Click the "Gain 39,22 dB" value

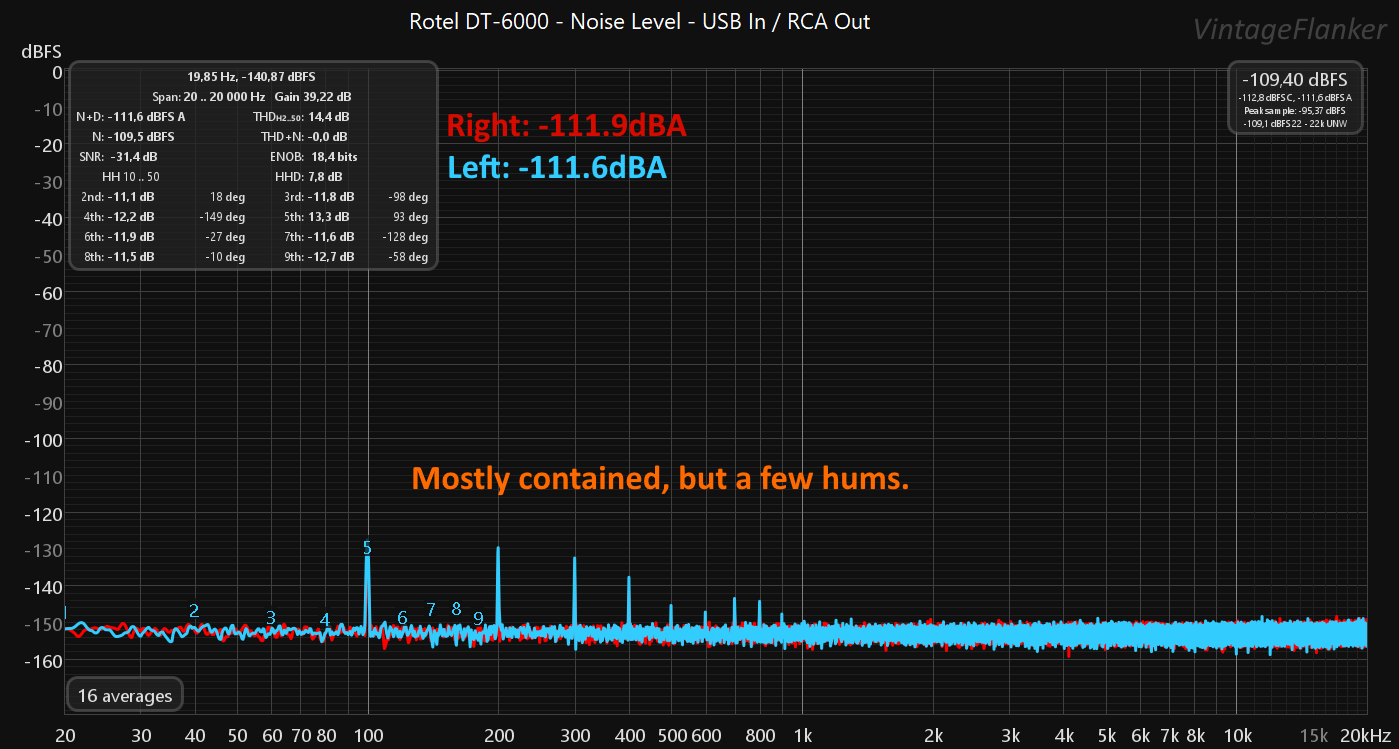tap(314, 97)
